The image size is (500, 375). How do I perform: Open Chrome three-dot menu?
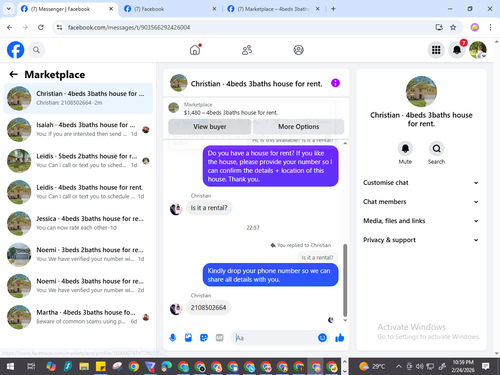[x=490, y=27]
